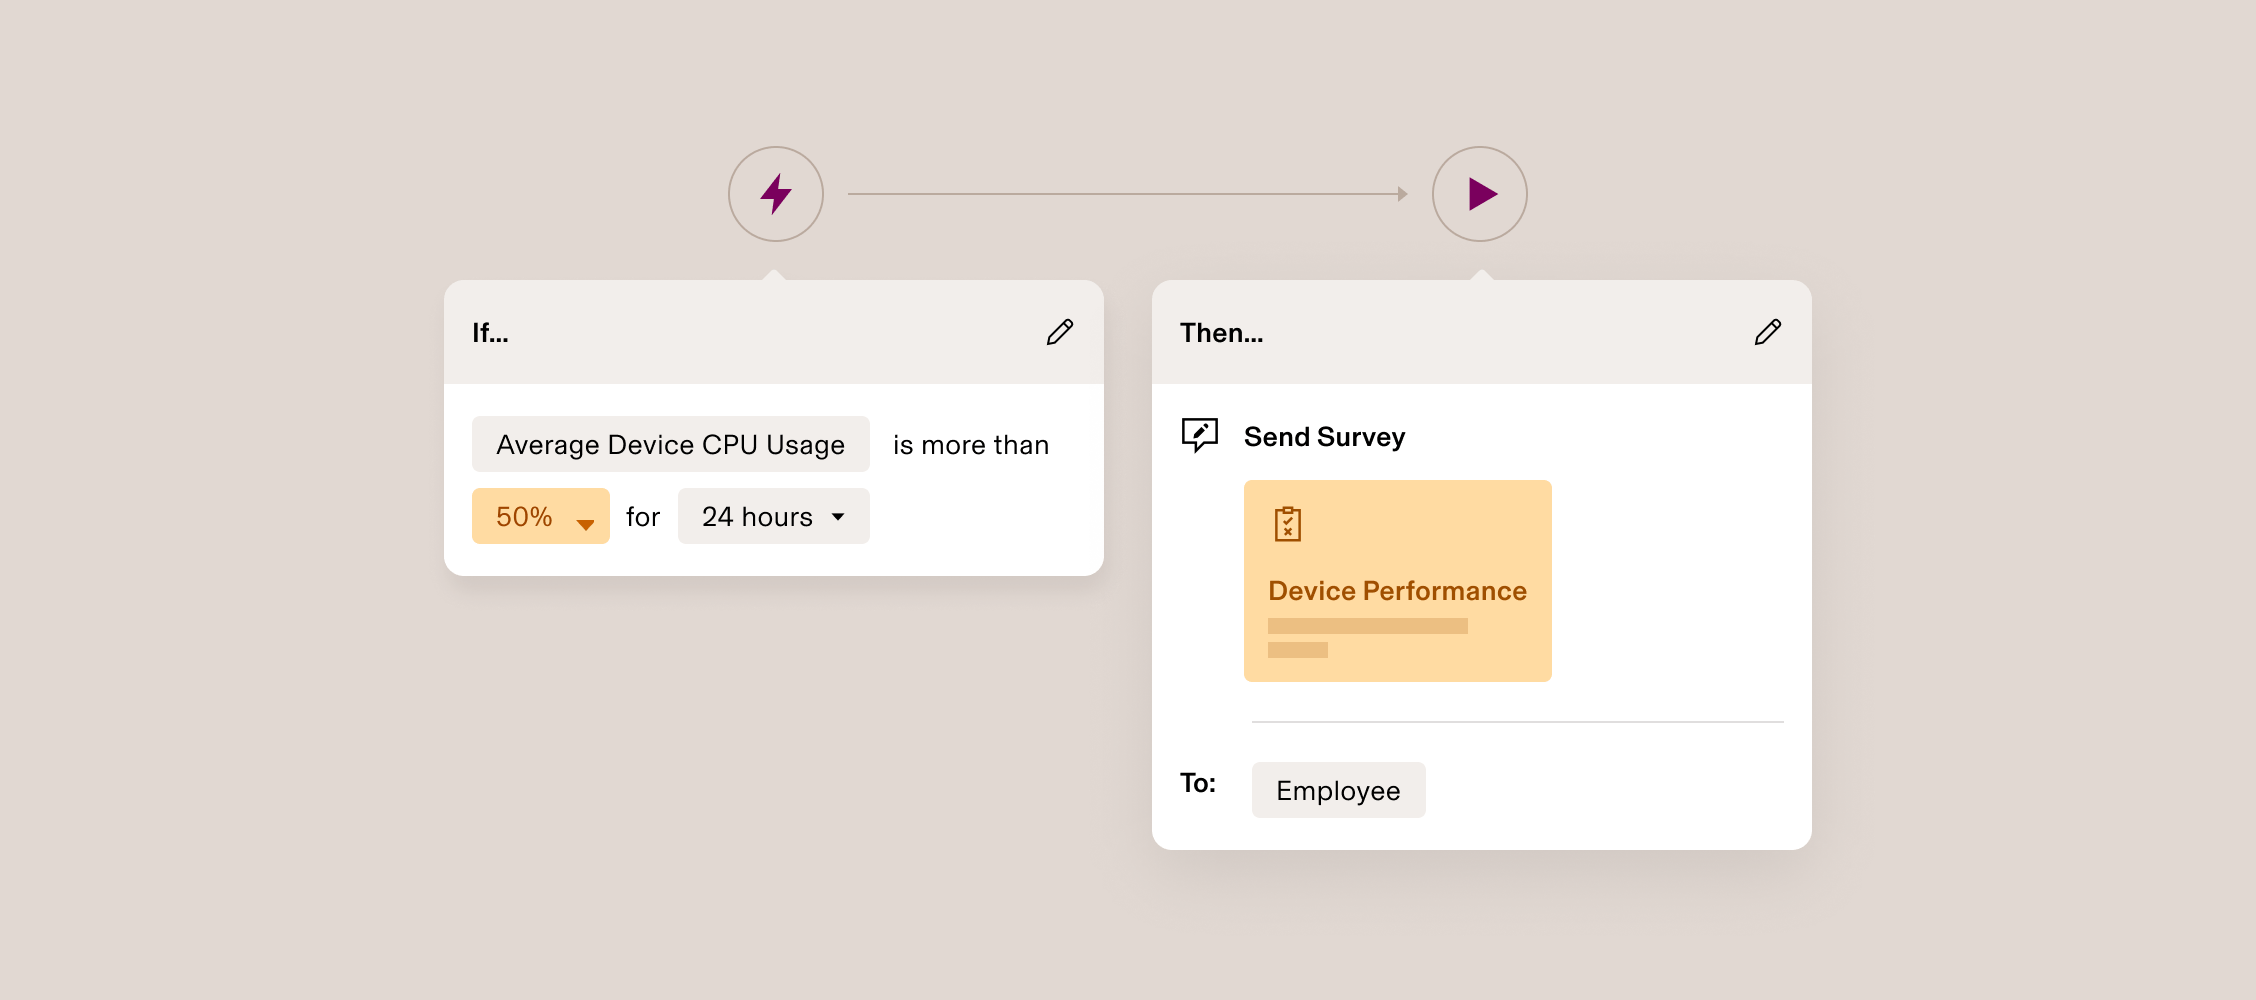Open the 24 hours duration dropdown
Image resolution: width=2256 pixels, height=1000 pixels.
pyautogui.click(x=773, y=516)
